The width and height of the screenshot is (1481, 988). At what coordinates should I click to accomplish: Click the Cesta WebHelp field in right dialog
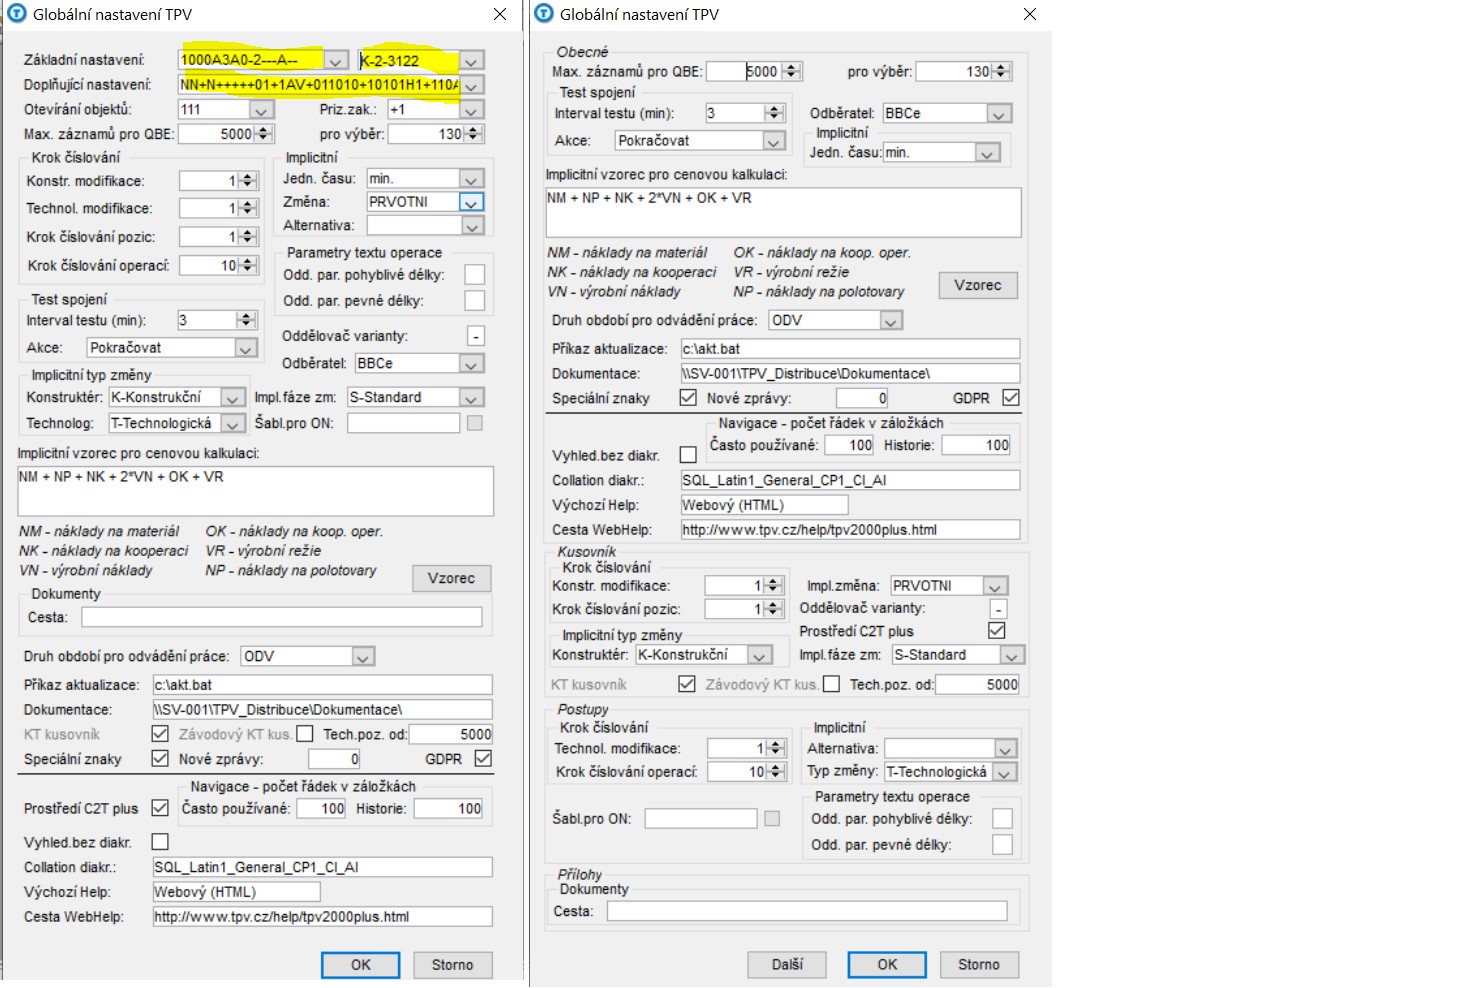click(x=850, y=530)
